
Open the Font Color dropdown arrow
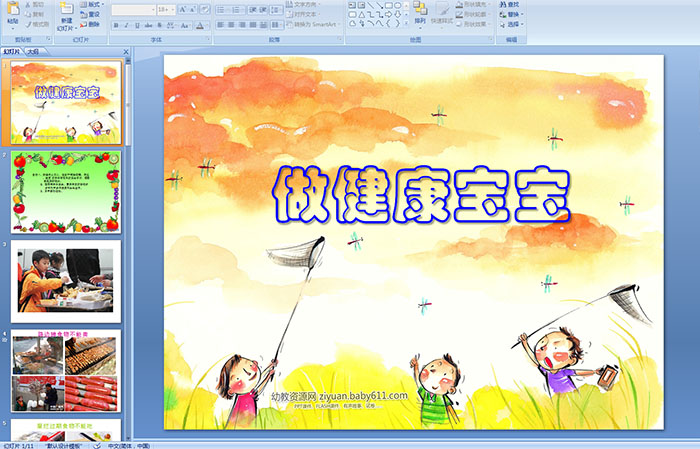[207, 25]
